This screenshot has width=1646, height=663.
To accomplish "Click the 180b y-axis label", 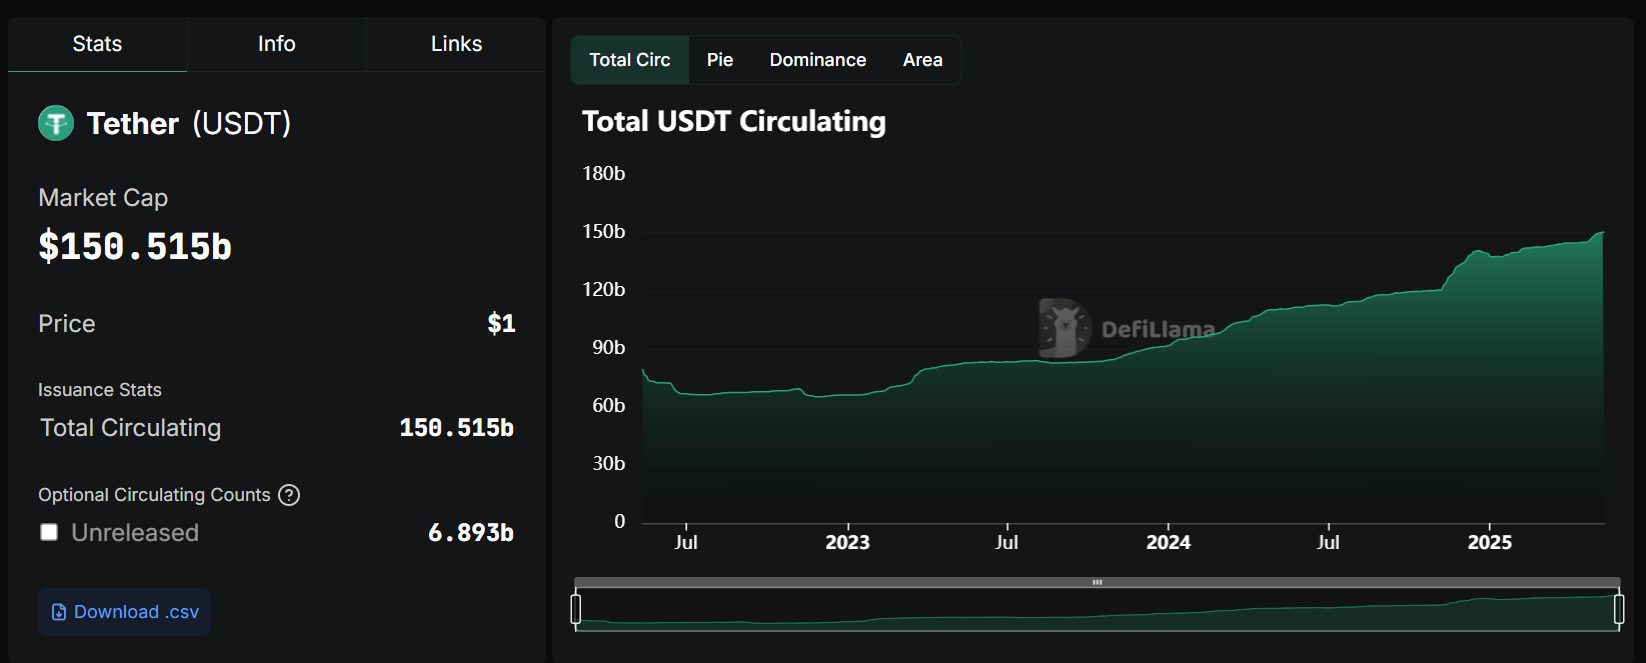I will click(x=604, y=174).
